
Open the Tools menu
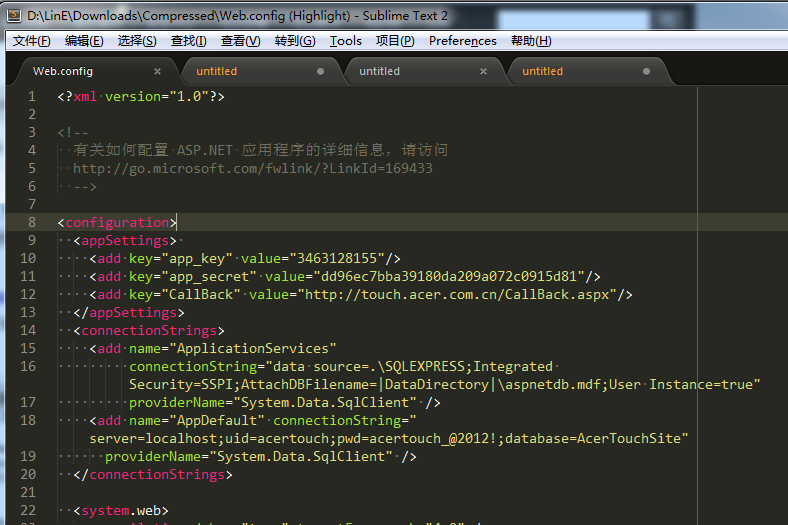pos(346,41)
